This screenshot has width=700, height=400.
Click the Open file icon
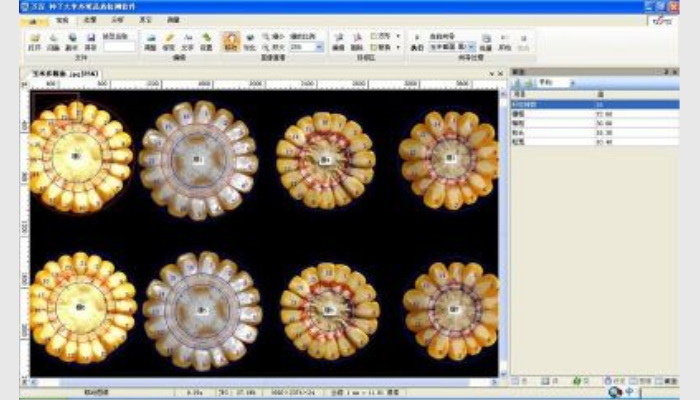(x=35, y=39)
